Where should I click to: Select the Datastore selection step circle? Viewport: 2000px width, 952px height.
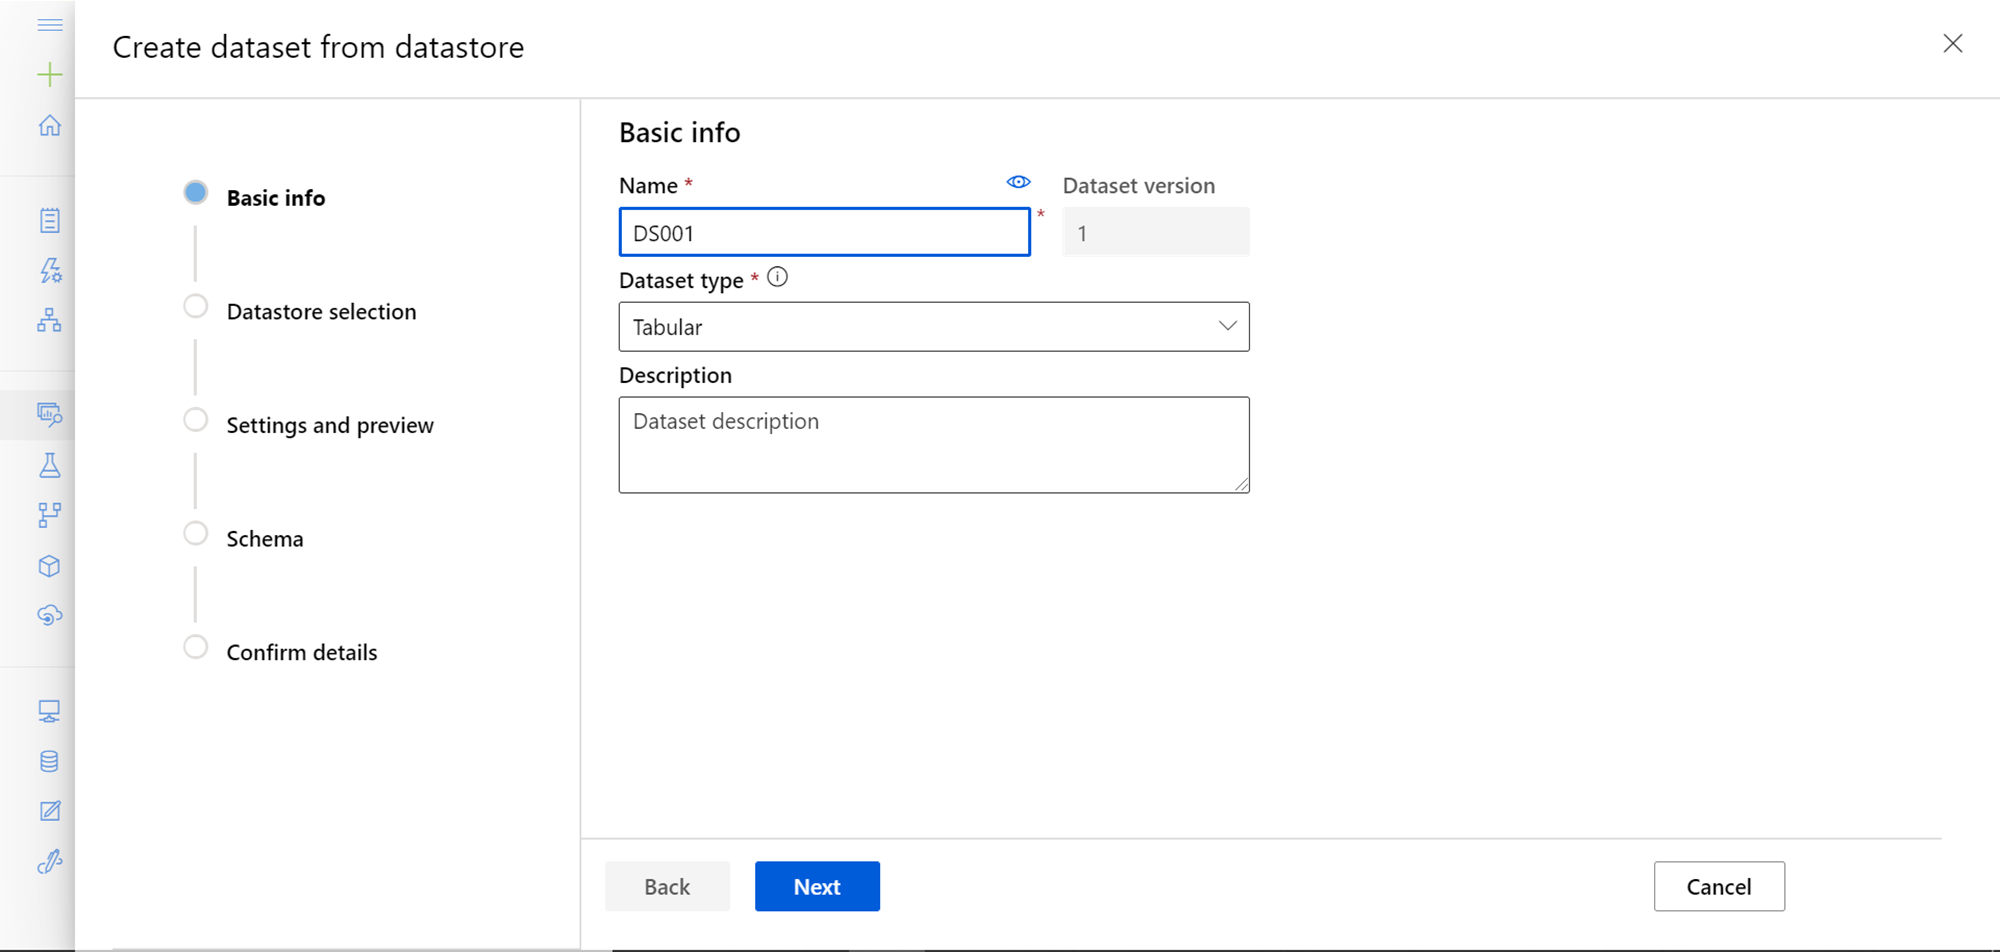pyautogui.click(x=196, y=307)
